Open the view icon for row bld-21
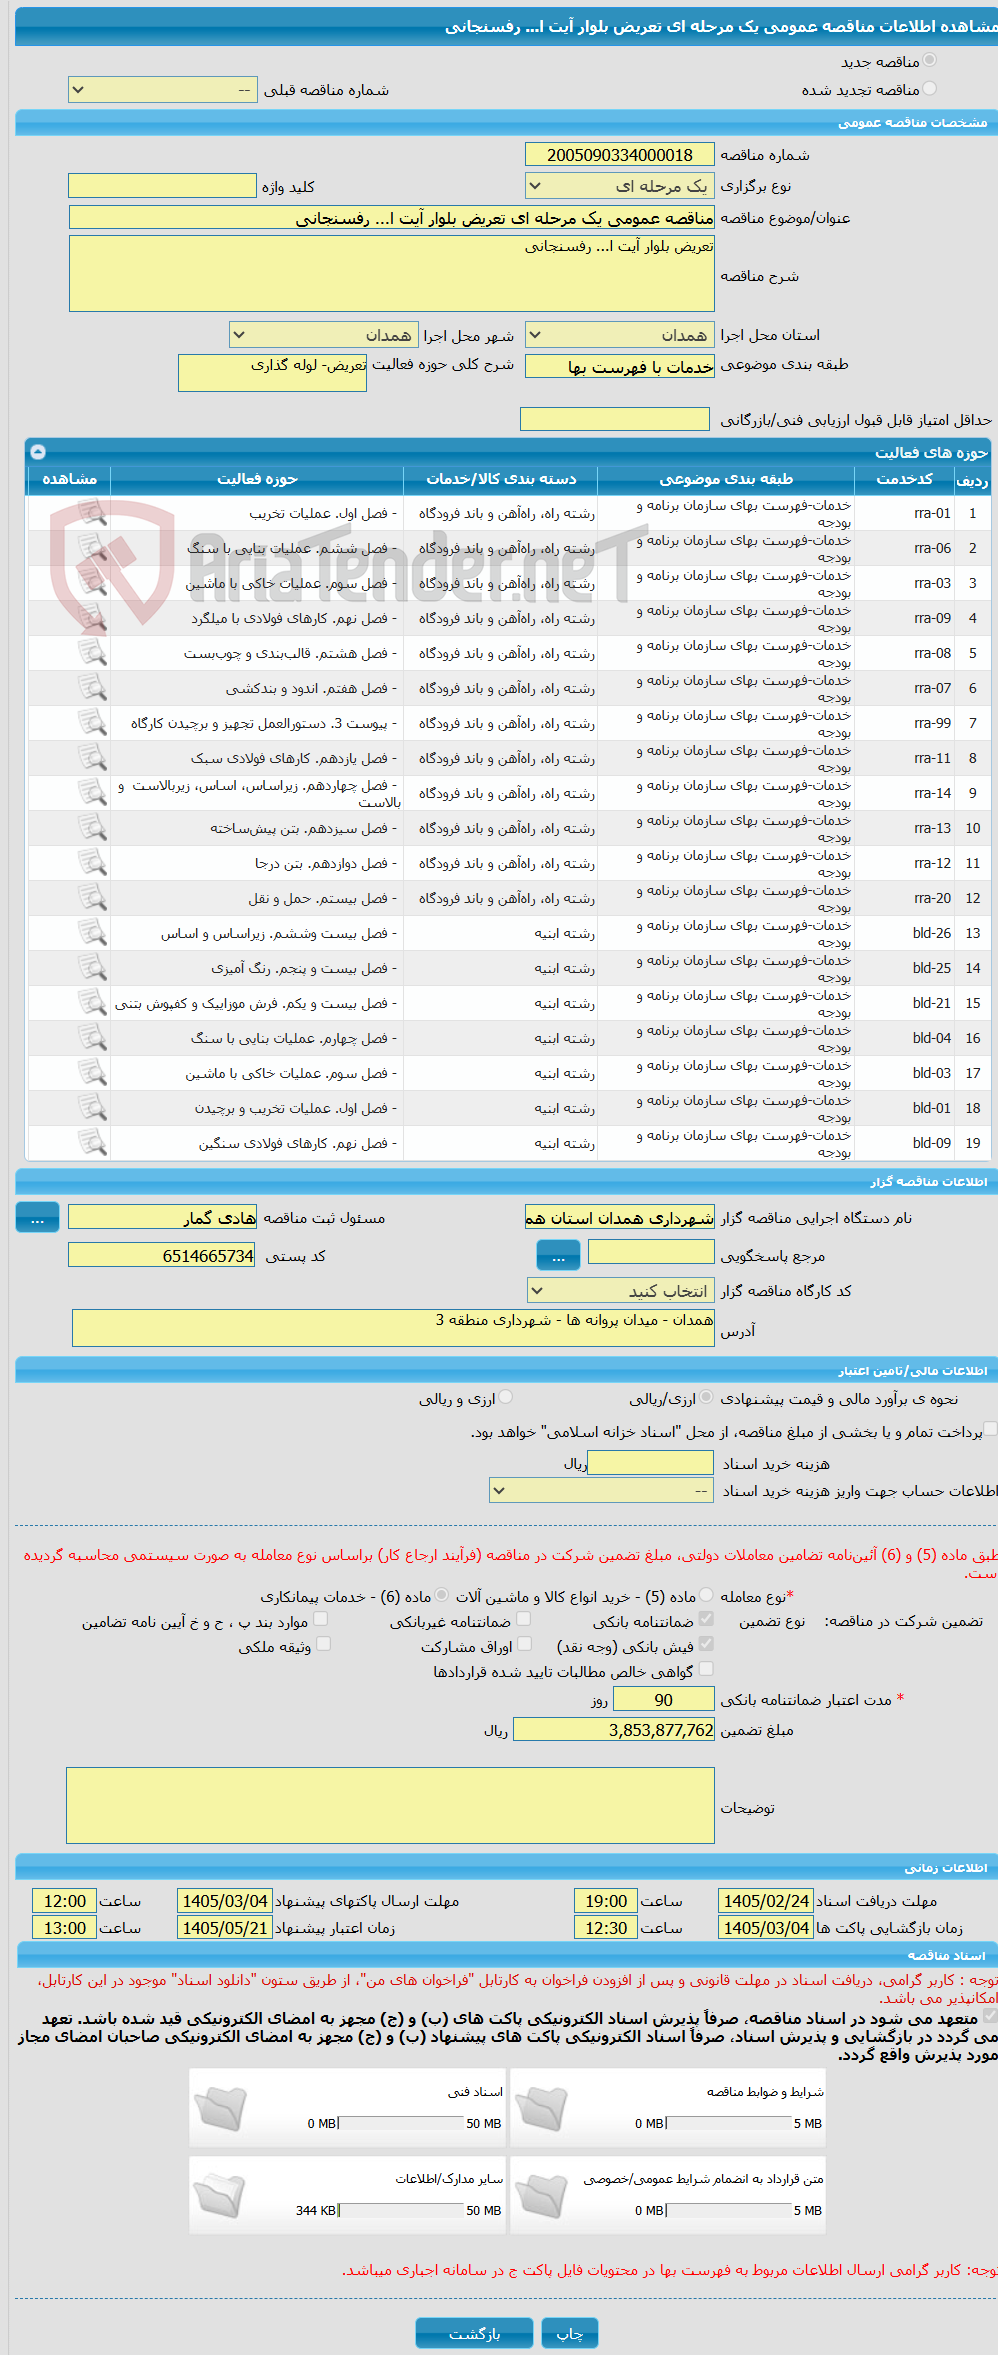The image size is (998, 2355). click(92, 1003)
